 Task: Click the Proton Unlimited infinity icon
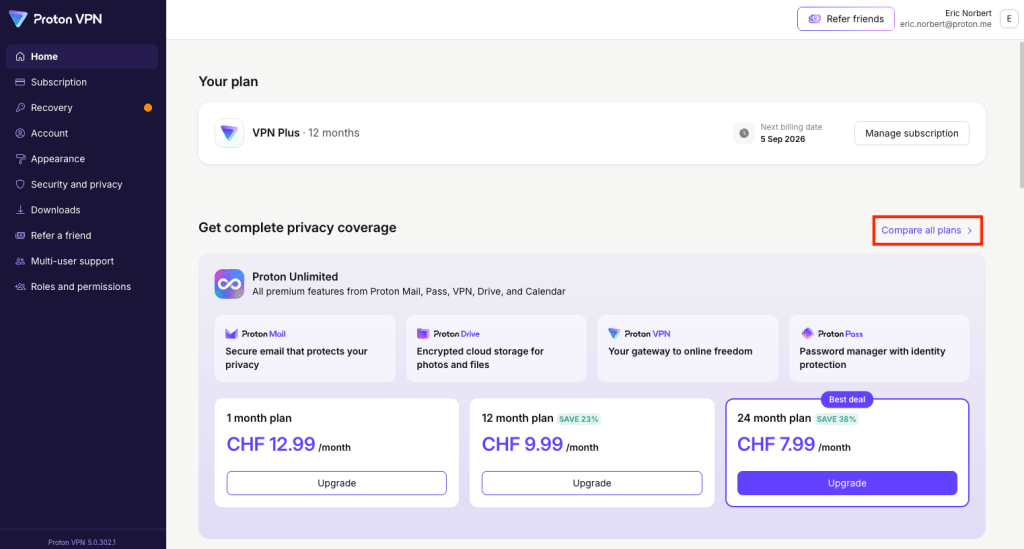(229, 284)
